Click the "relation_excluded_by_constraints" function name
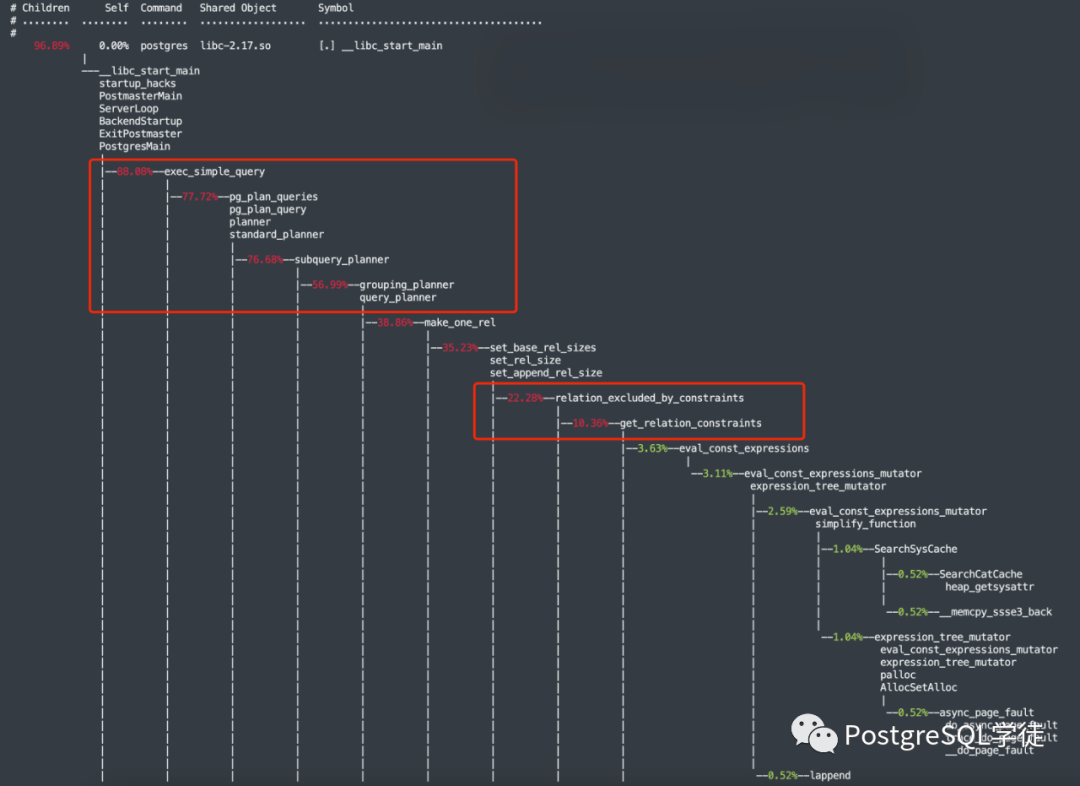Screen dimensions: 1080x786 (x=649, y=398)
